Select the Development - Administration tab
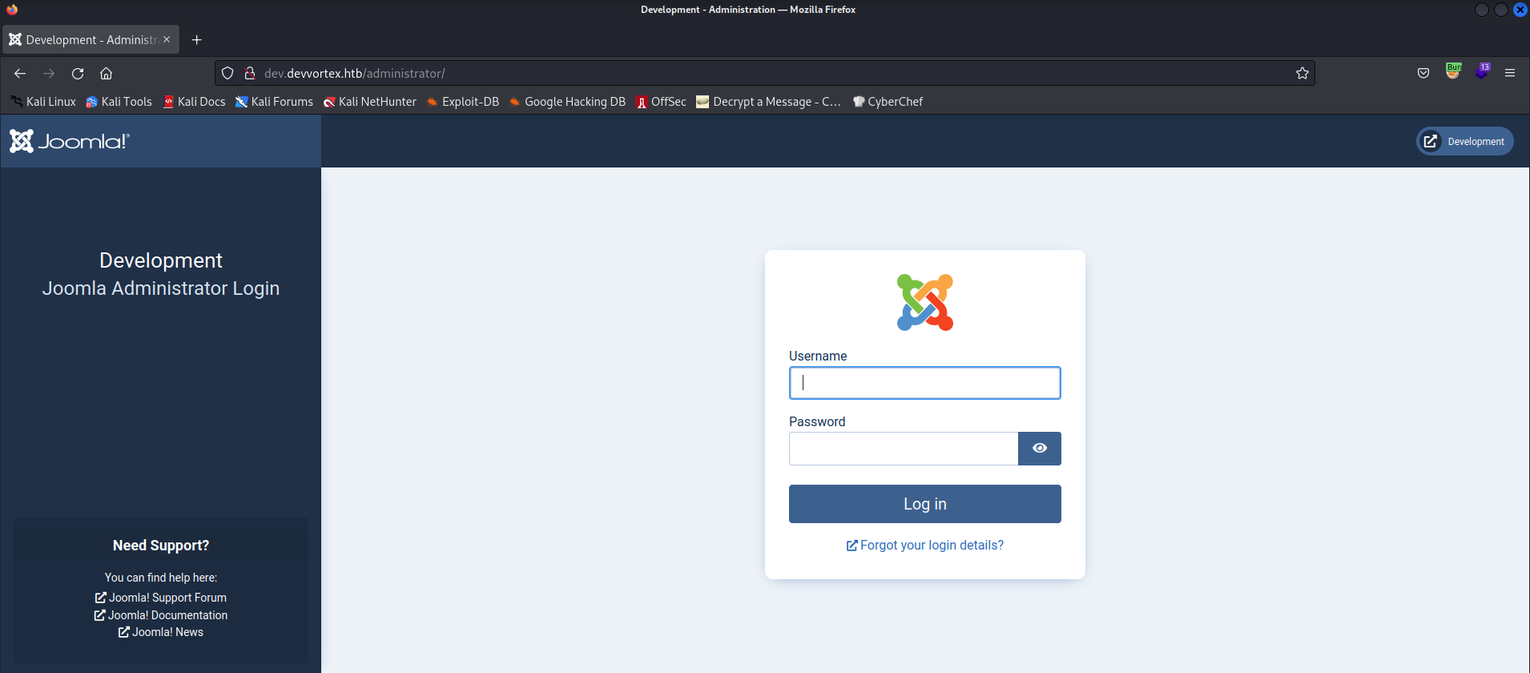 [x=91, y=40]
